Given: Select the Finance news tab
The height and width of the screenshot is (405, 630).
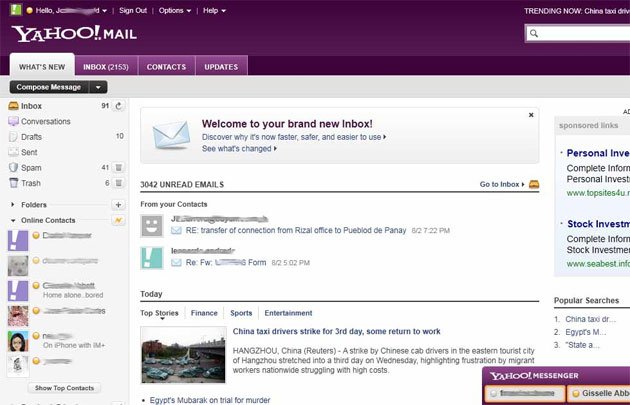Looking at the screenshot, I should [204, 313].
